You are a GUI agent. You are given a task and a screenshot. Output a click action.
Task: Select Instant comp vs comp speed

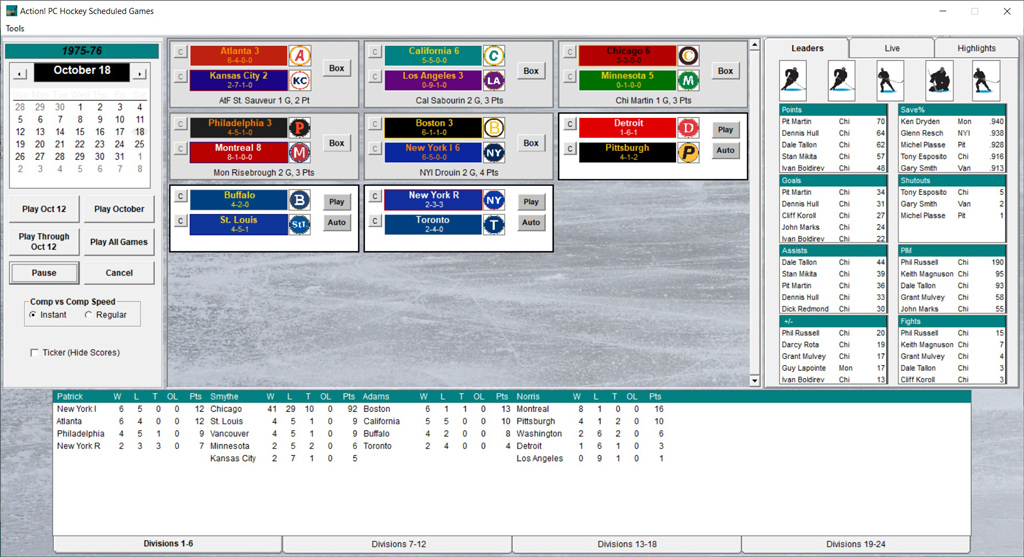[x=33, y=315]
